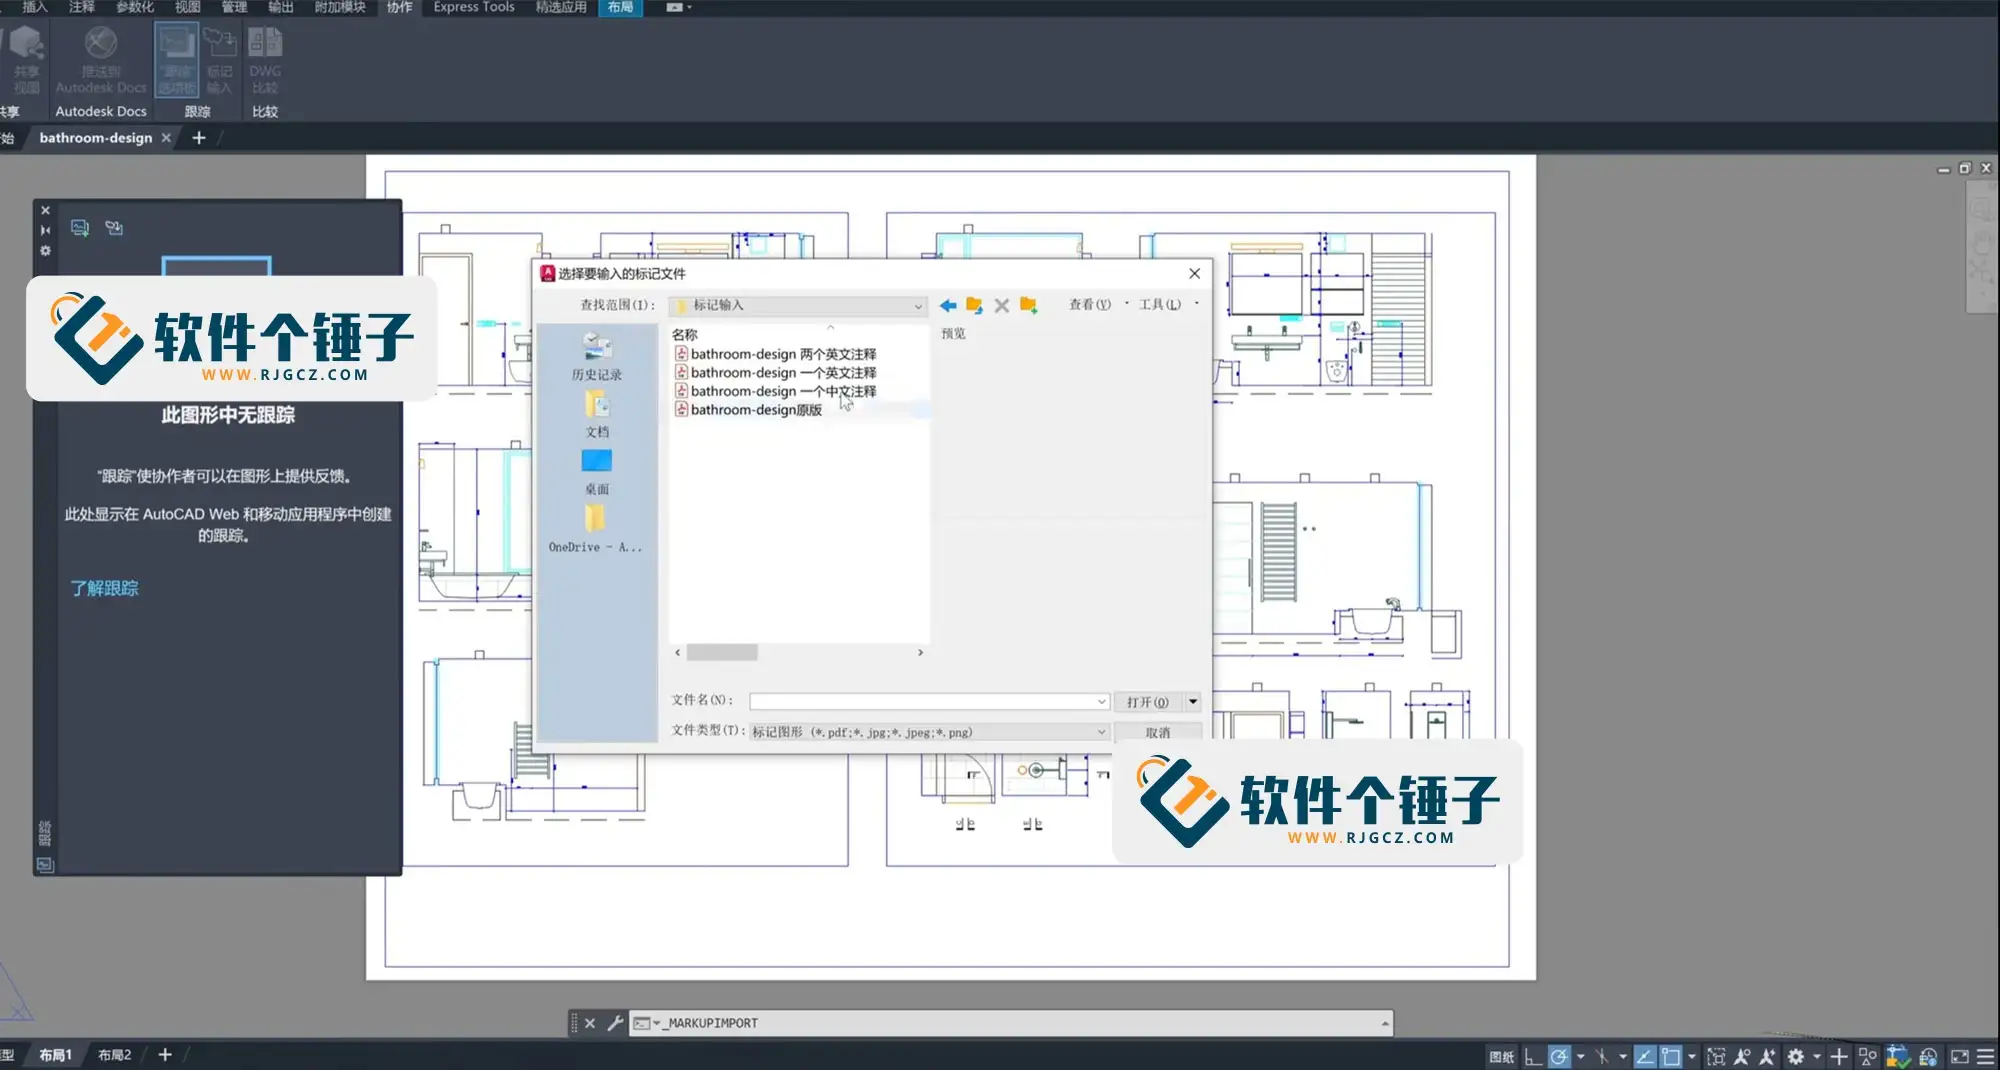Click the up-one-folder icon in the dialog

pyautogui.click(x=974, y=305)
